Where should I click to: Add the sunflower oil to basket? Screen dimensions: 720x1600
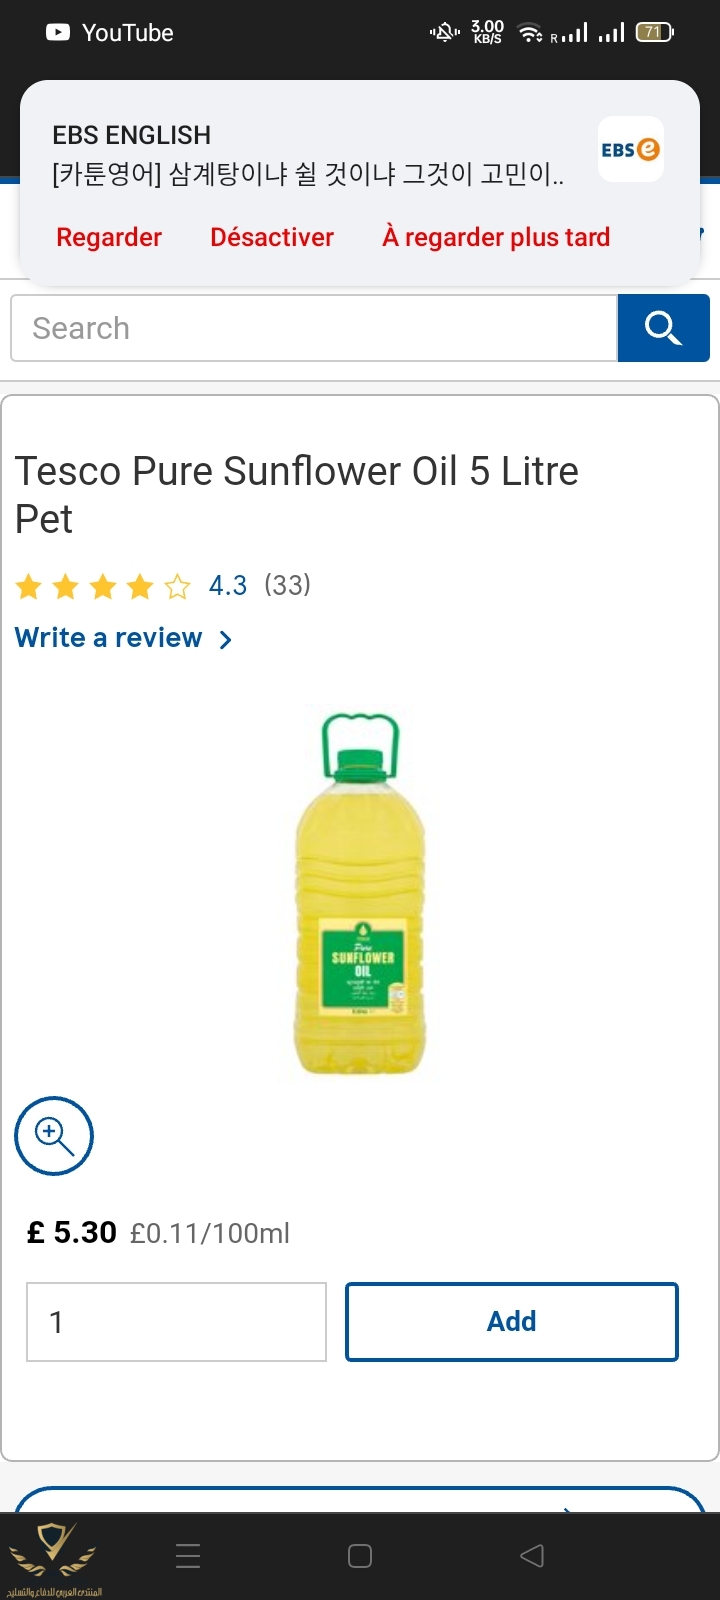pos(512,1321)
